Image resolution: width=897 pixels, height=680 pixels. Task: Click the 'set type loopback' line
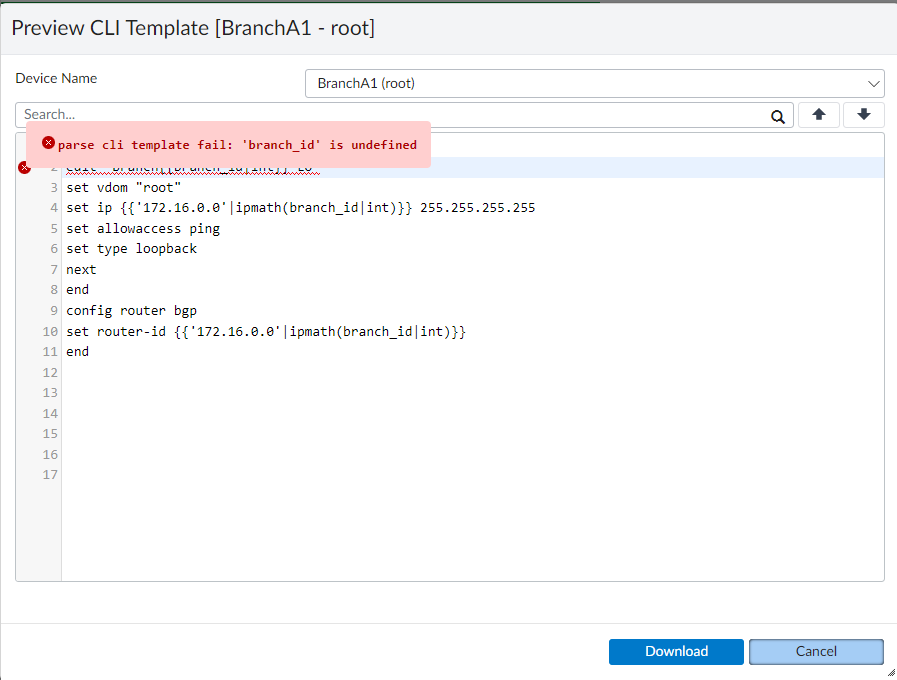132,249
